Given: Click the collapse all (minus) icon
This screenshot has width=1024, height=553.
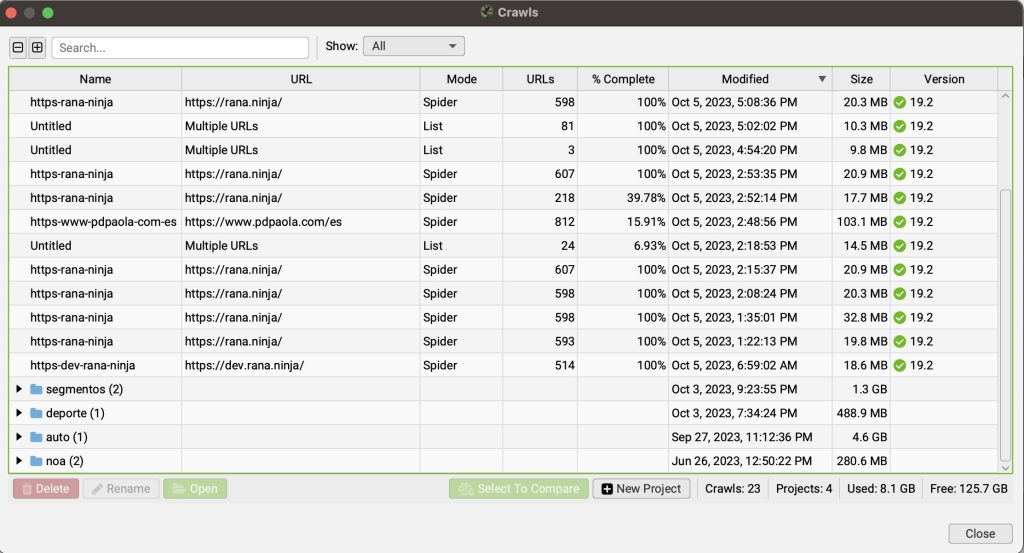Looking at the screenshot, I should (18, 47).
